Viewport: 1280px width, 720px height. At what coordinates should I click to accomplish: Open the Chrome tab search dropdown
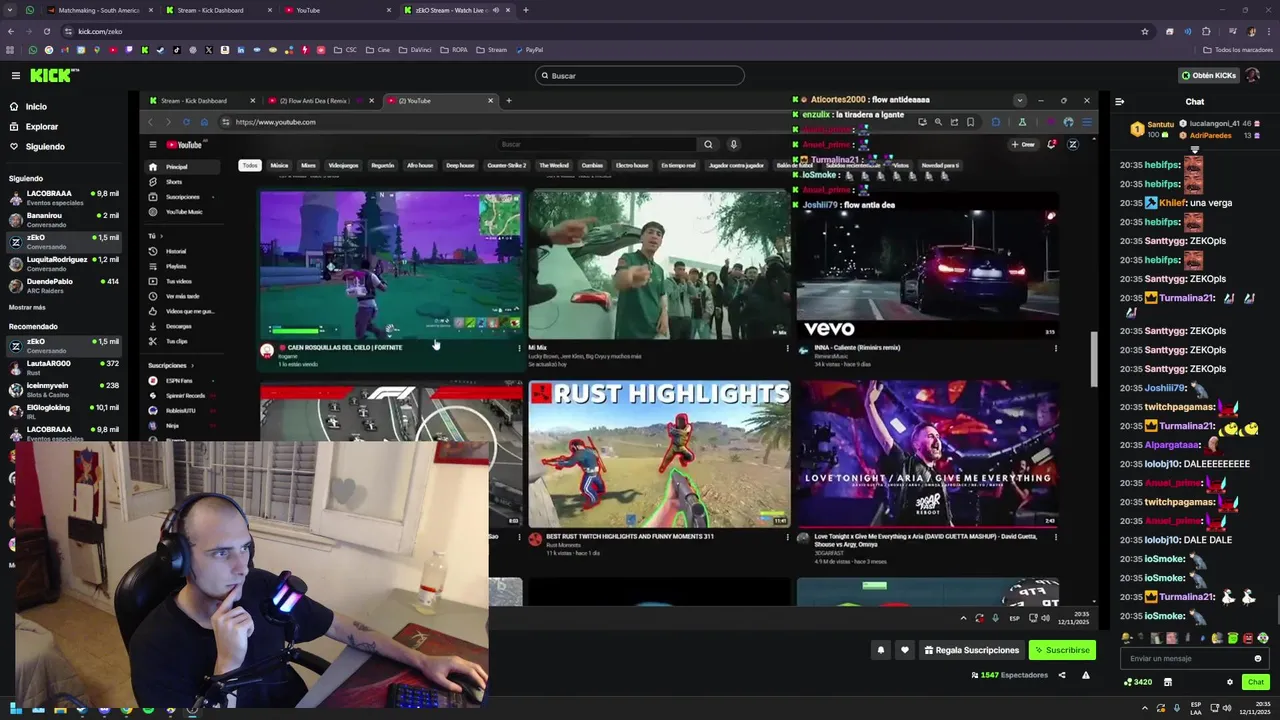point(10,10)
